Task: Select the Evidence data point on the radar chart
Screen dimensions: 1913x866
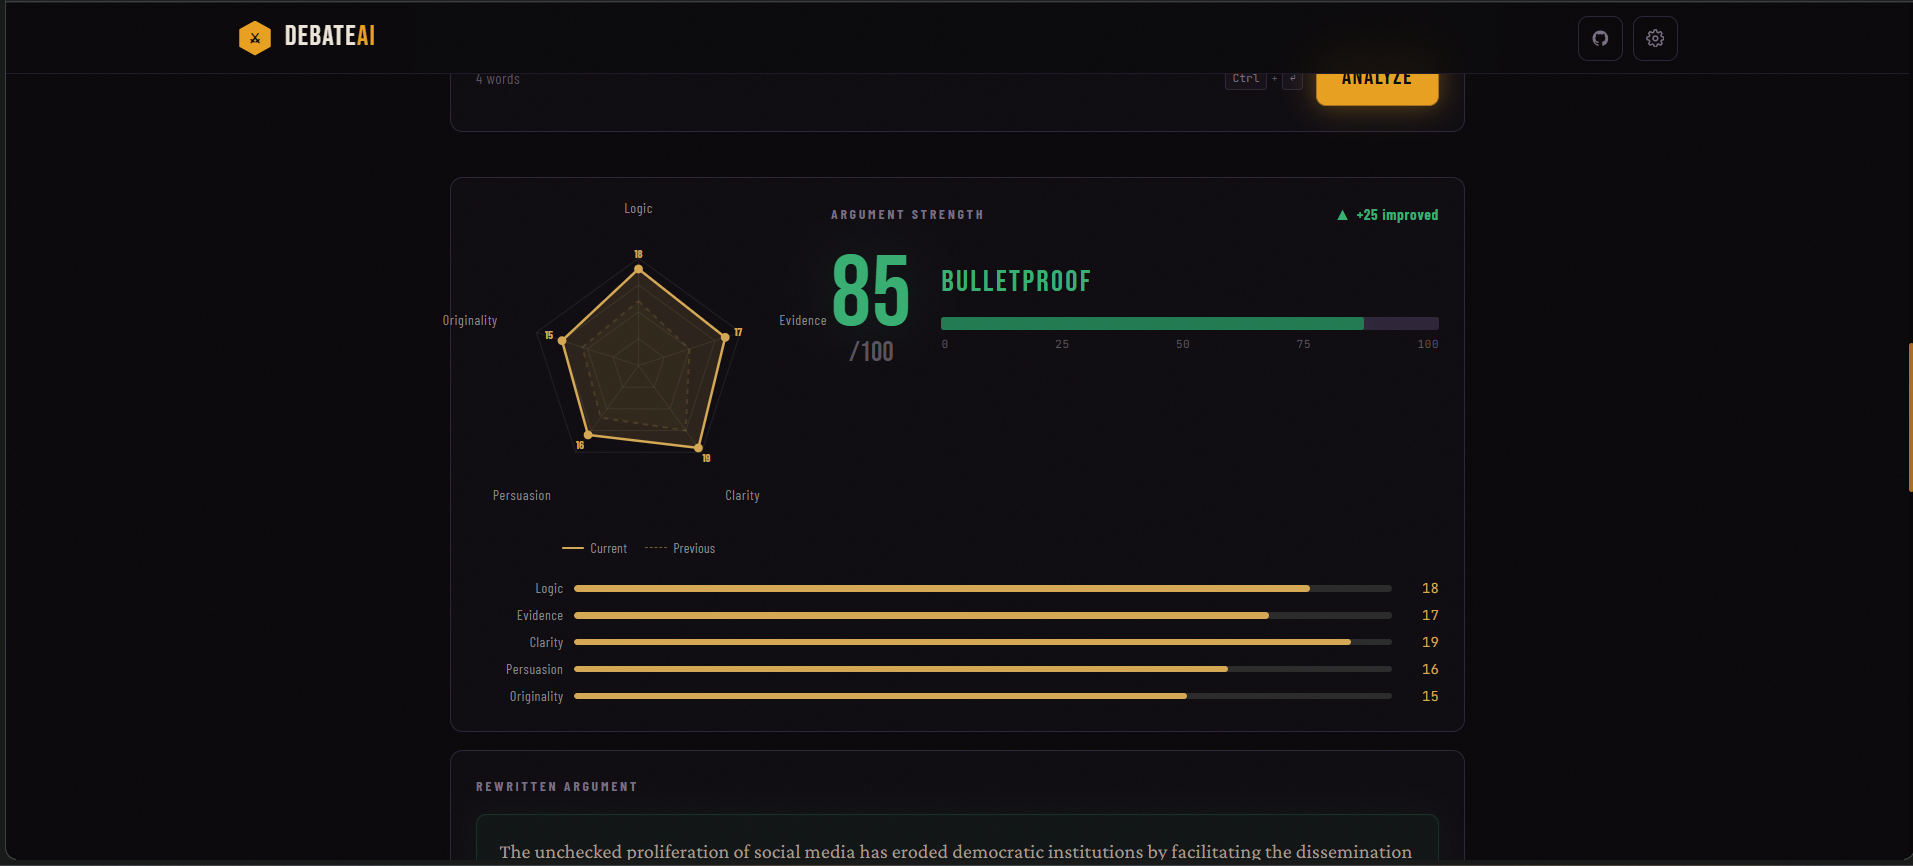Action: 726,337
